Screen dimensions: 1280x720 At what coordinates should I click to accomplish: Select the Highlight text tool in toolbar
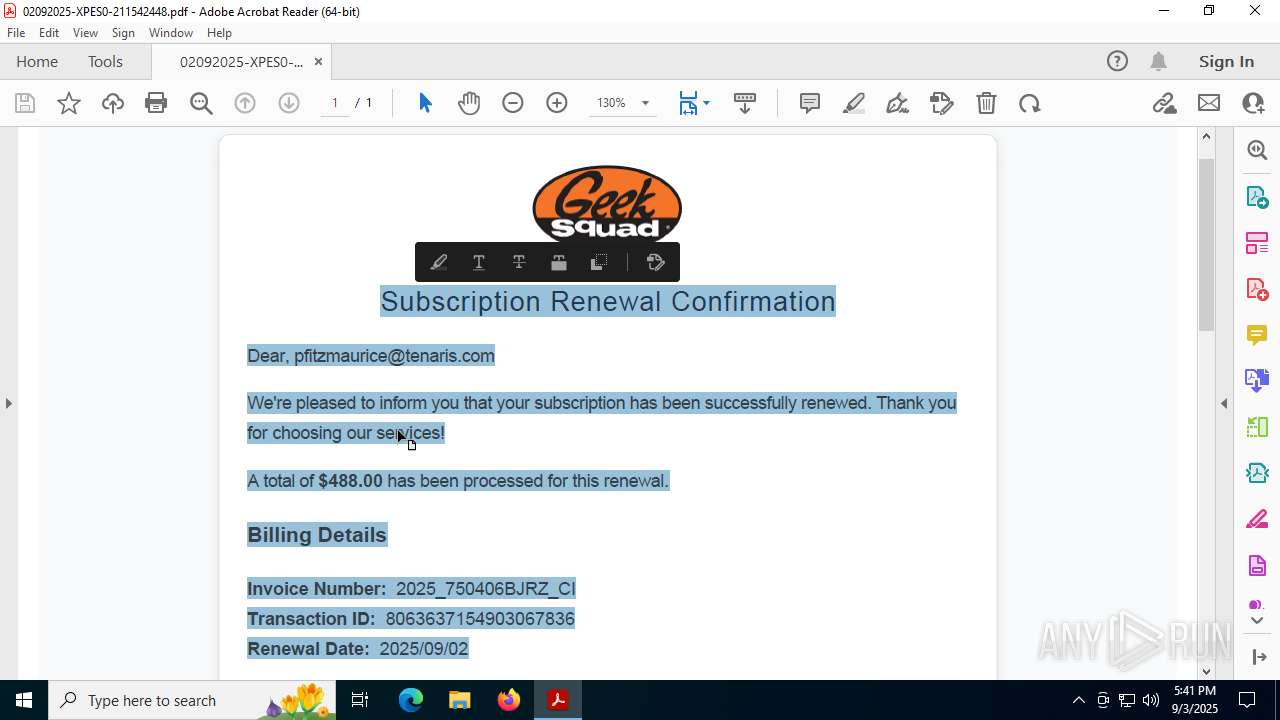coord(854,103)
